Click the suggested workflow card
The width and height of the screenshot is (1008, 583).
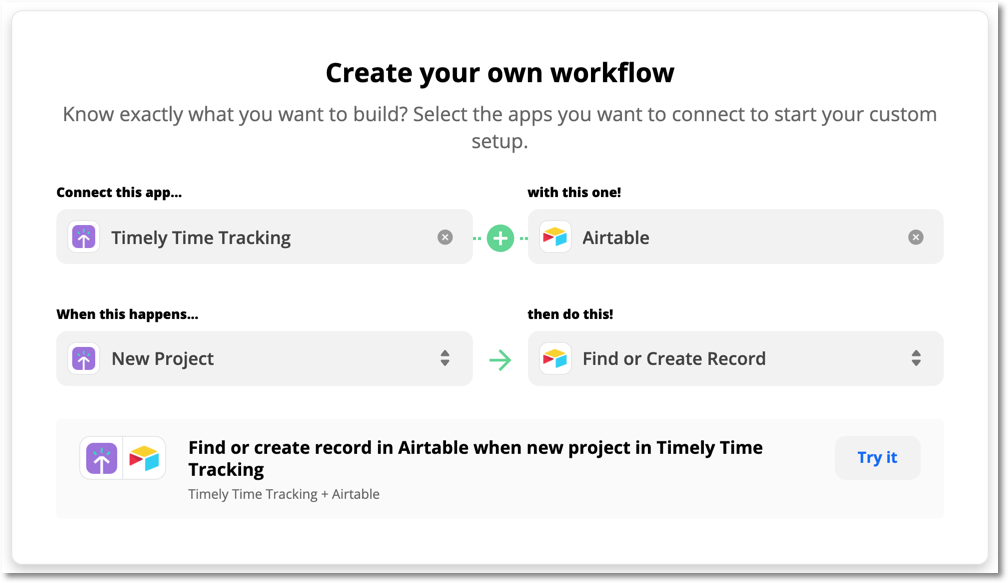500,470
